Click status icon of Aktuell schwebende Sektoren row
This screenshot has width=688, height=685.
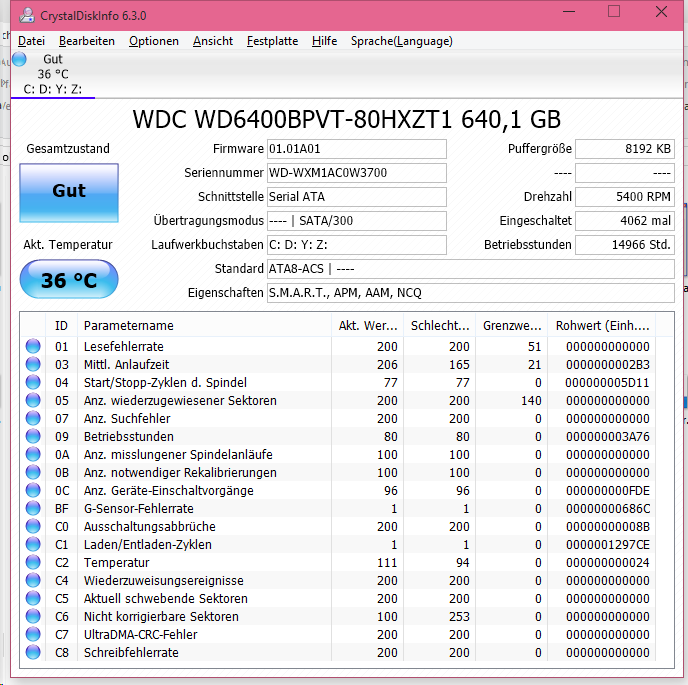[x=33, y=598]
